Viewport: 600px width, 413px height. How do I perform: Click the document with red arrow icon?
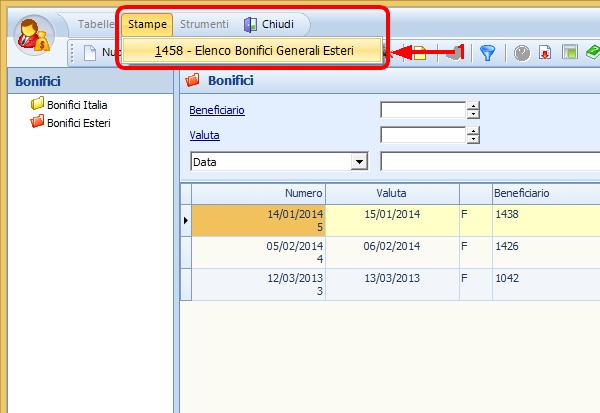tap(545, 53)
